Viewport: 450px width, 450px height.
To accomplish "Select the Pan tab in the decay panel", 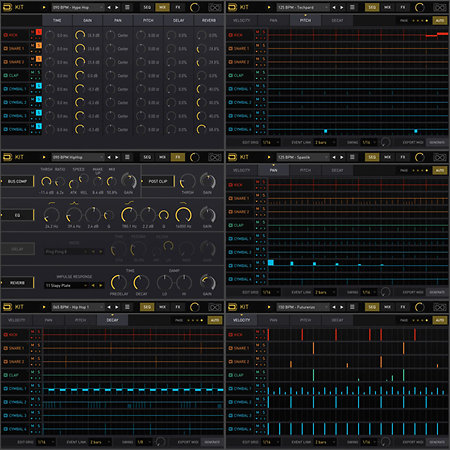I will (x=49, y=320).
